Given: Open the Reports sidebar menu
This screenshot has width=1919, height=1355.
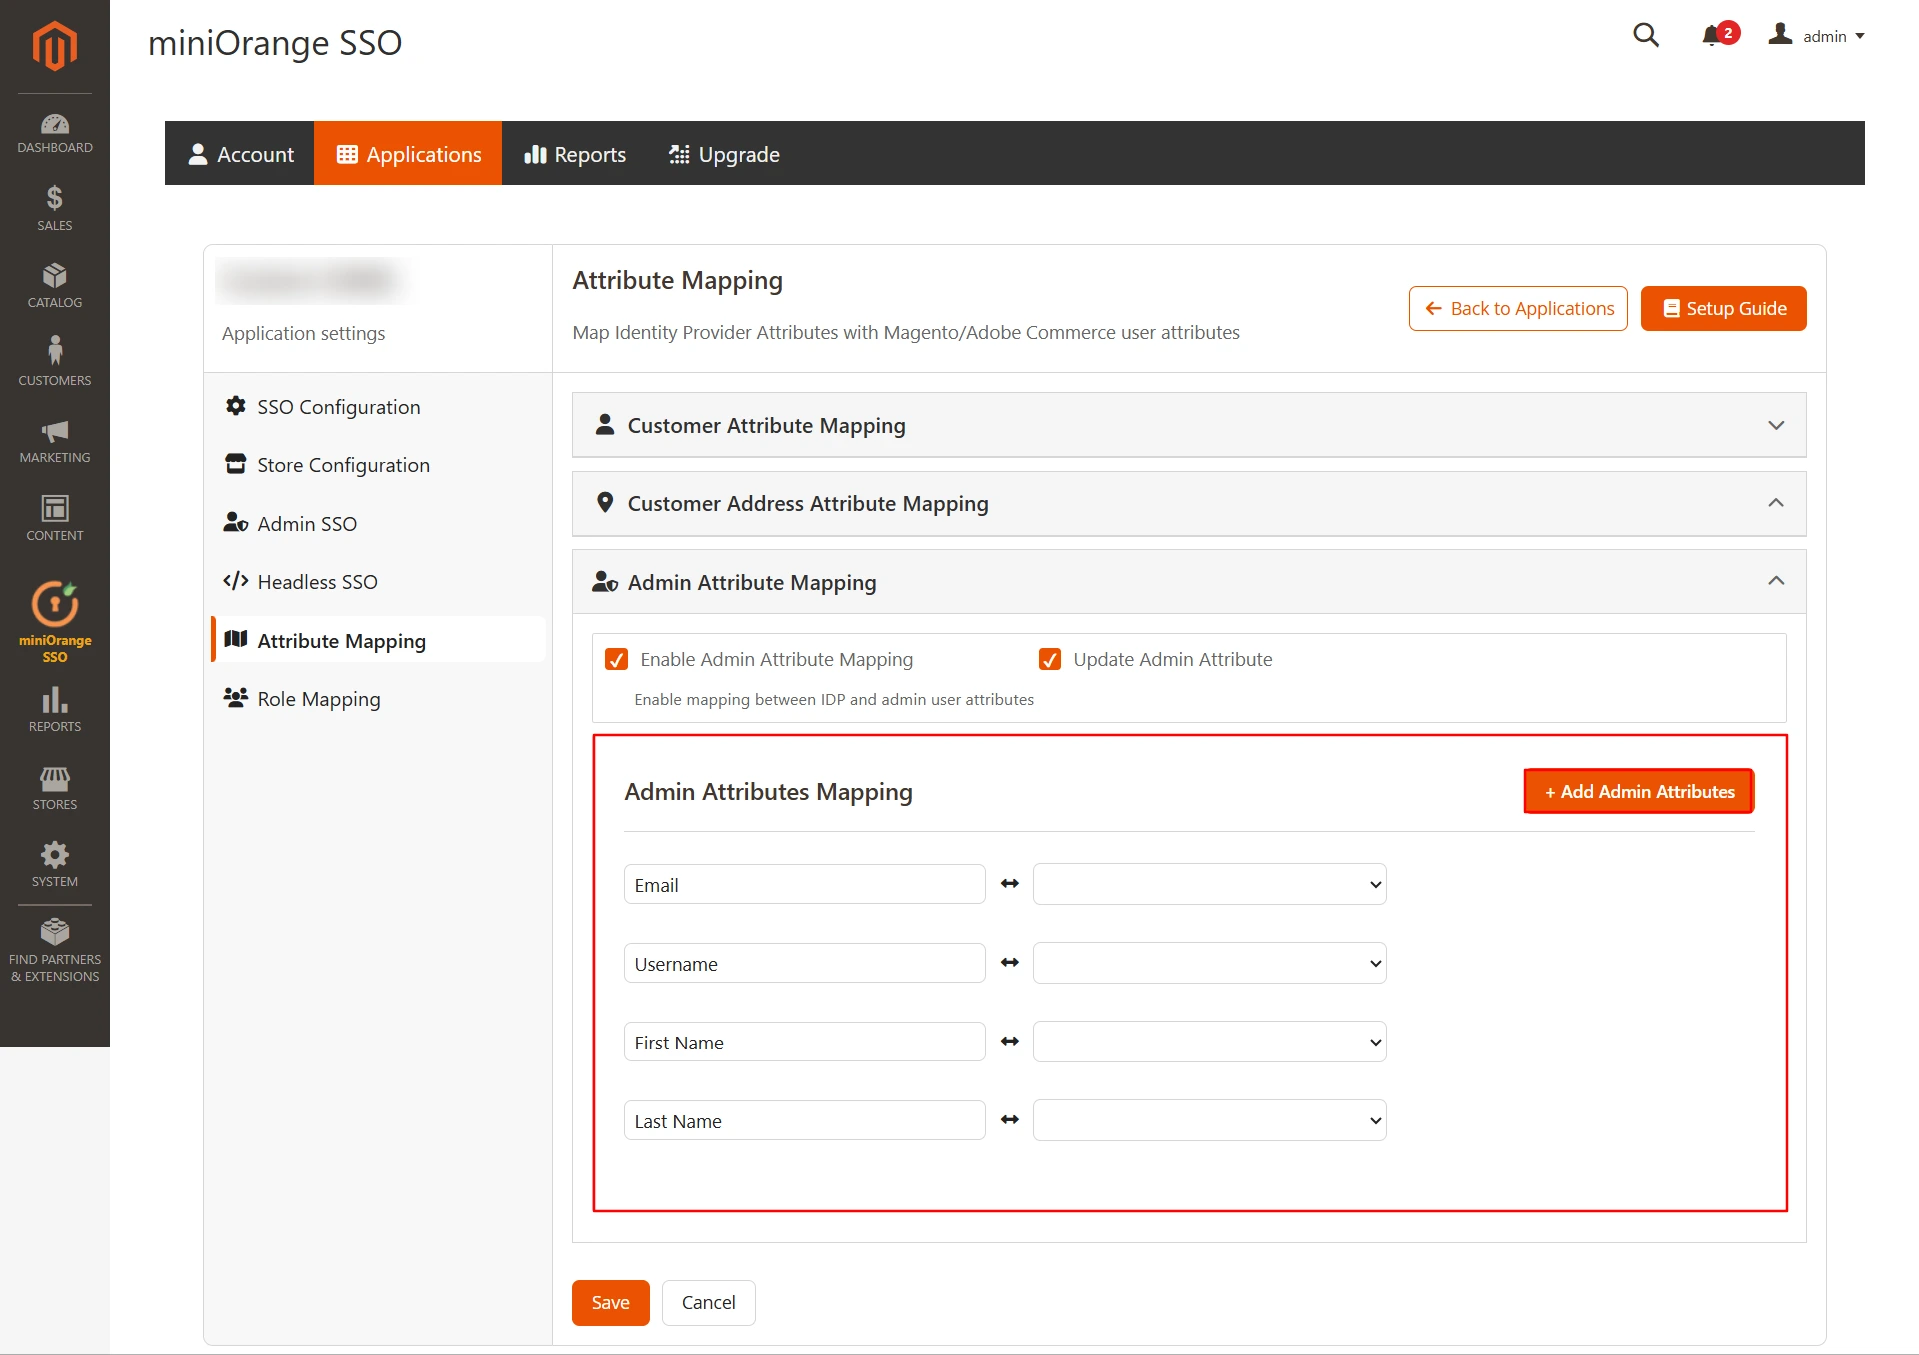Looking at the screenshot, I should 55,709.
